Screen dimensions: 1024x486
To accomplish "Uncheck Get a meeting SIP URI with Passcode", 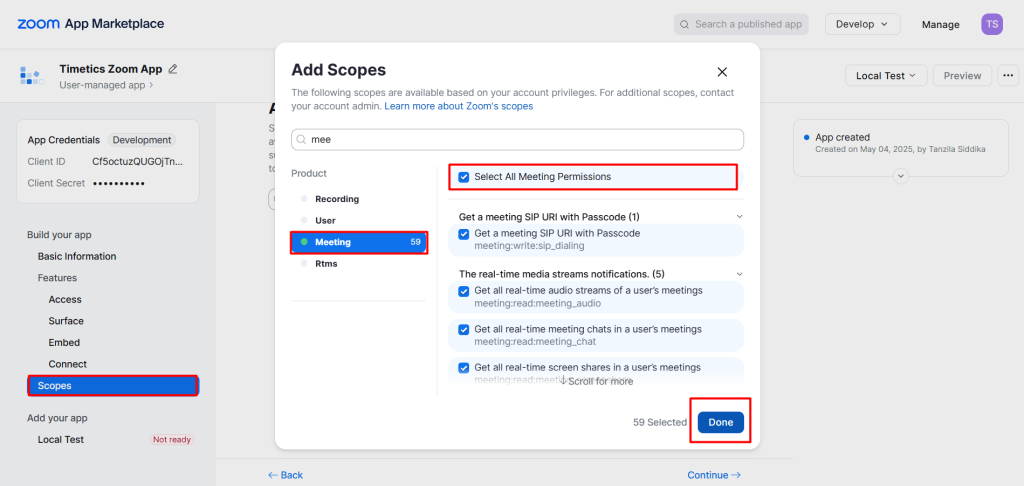I will point(464,234).
